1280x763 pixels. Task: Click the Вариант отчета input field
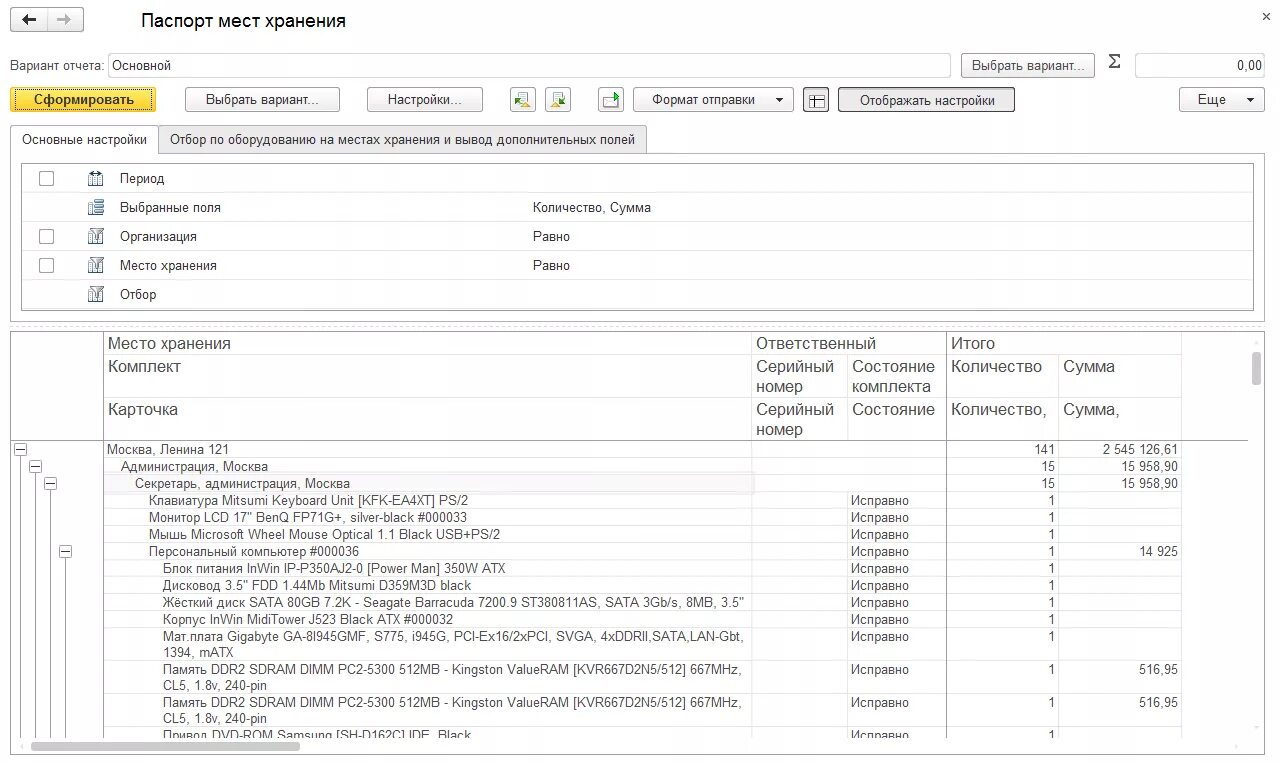pos(529,65)
